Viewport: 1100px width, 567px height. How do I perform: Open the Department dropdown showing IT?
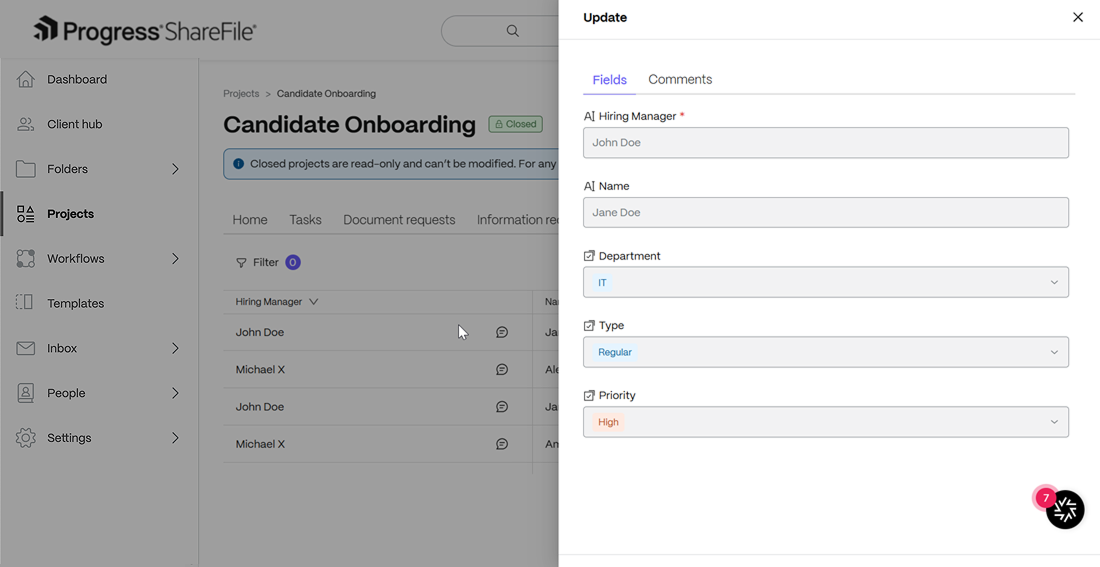(826, 282)
